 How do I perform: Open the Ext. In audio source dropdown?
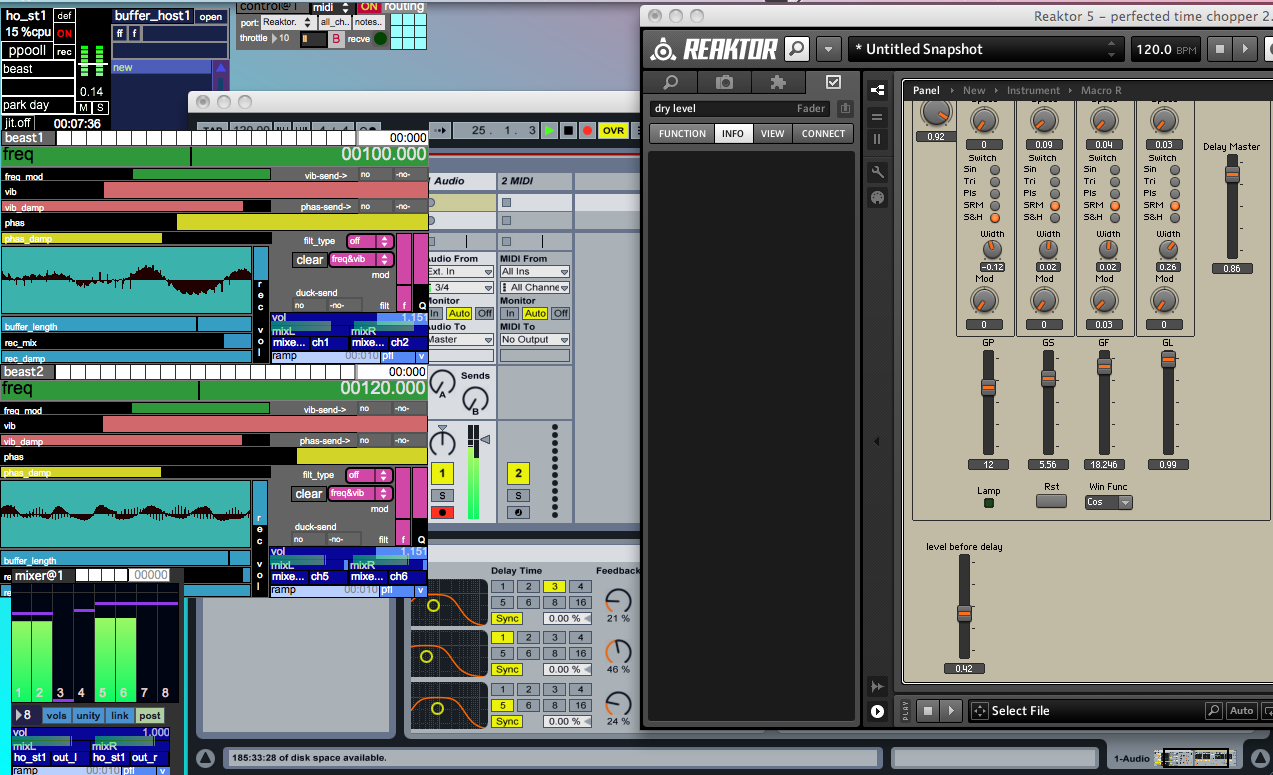tap(459, 272)
